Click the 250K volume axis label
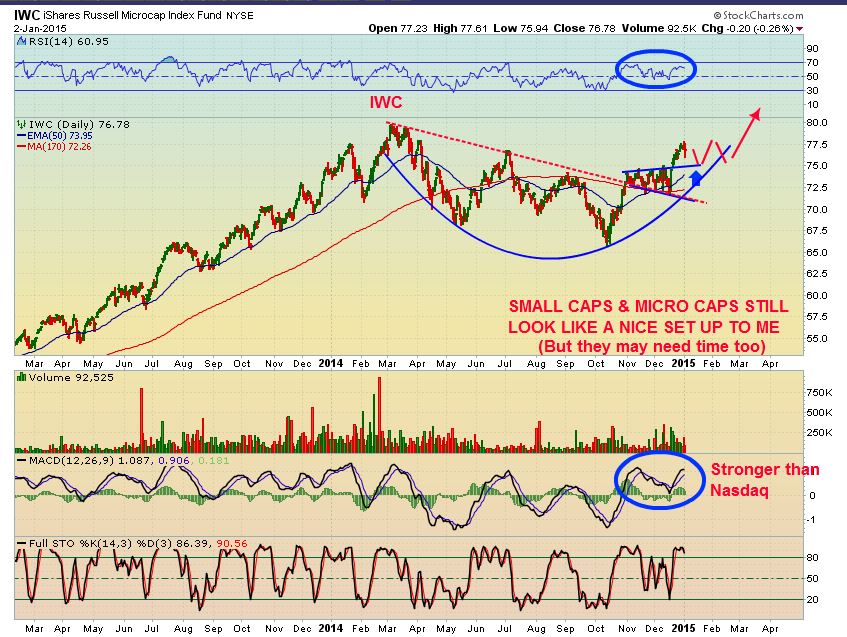847x637 pixels. (819, 432)
